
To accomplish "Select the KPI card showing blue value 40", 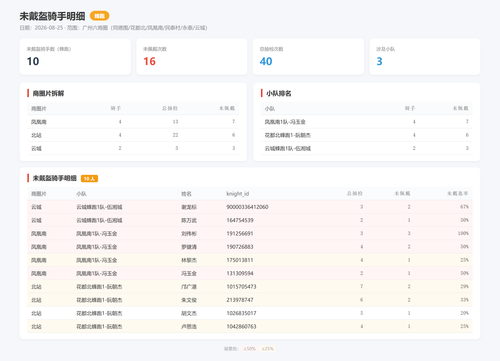I will point(308,57).
